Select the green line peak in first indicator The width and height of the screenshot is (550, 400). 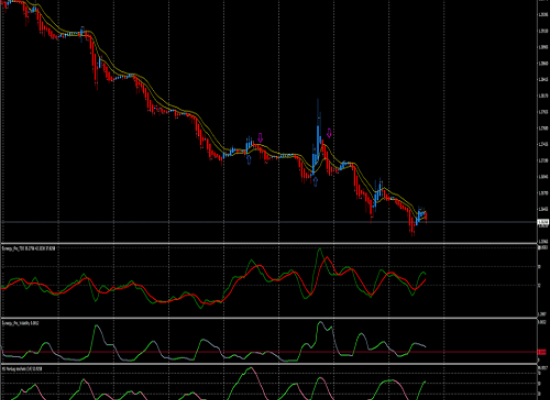coord(320,249)
